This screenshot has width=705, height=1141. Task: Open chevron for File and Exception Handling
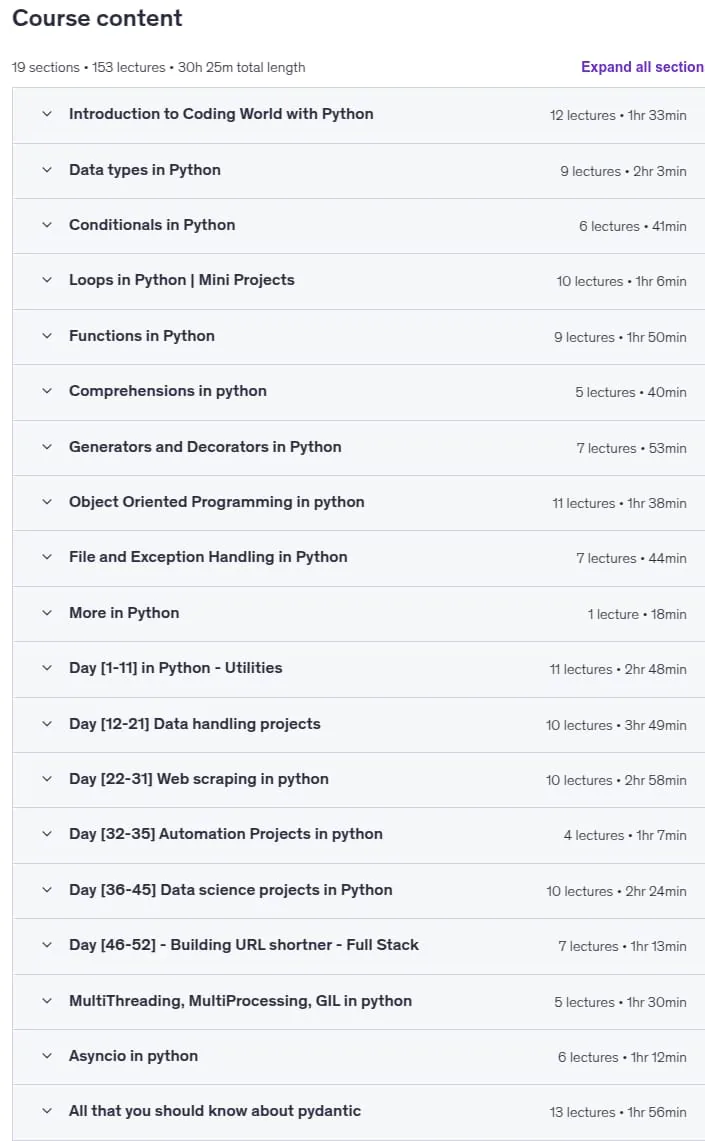47,557
